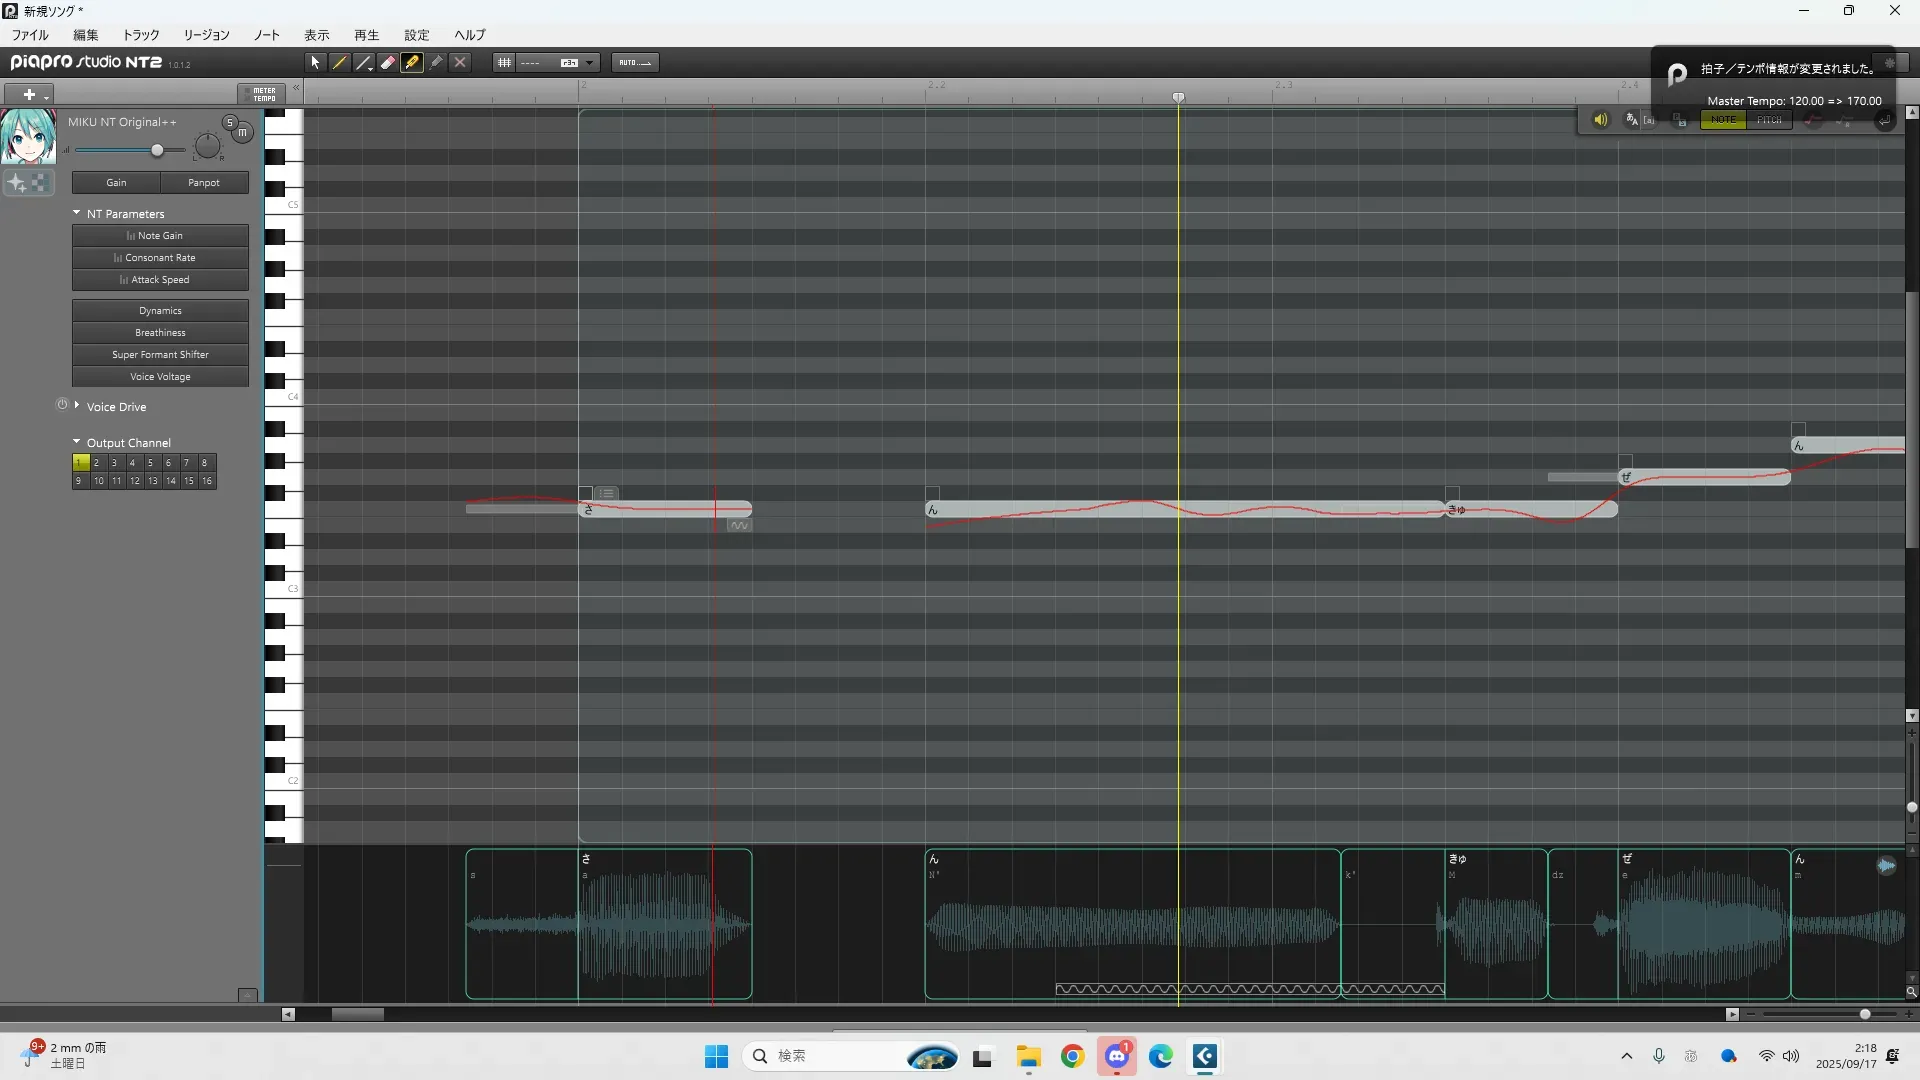Screen dimensions: 1920x1080
Task: Toggle the track Mute M button
Action: [x=242, y=132]
